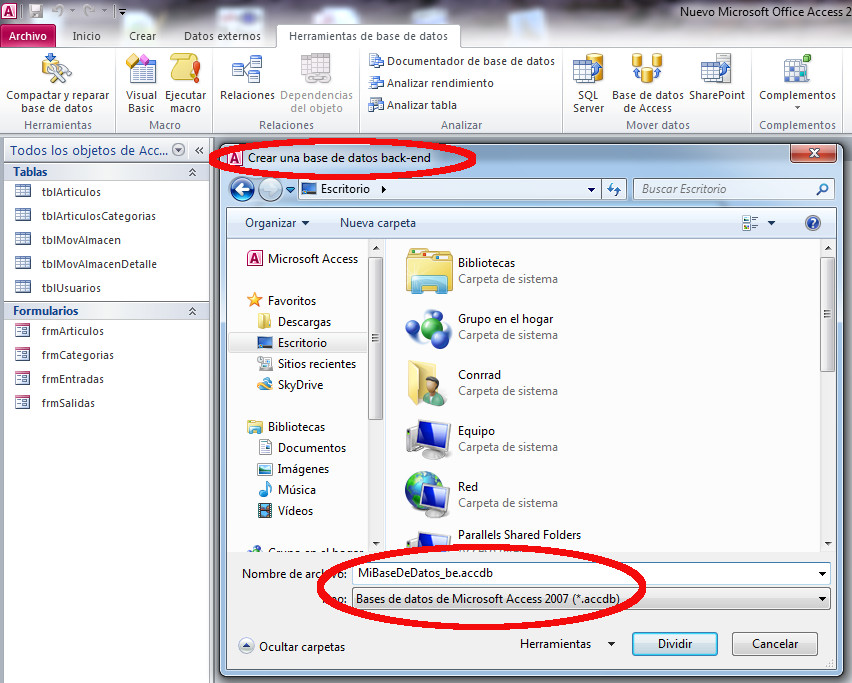This screenshot has height=683, width=852.
Task: Select Vídeos library
Action: [x=286, y=511]
